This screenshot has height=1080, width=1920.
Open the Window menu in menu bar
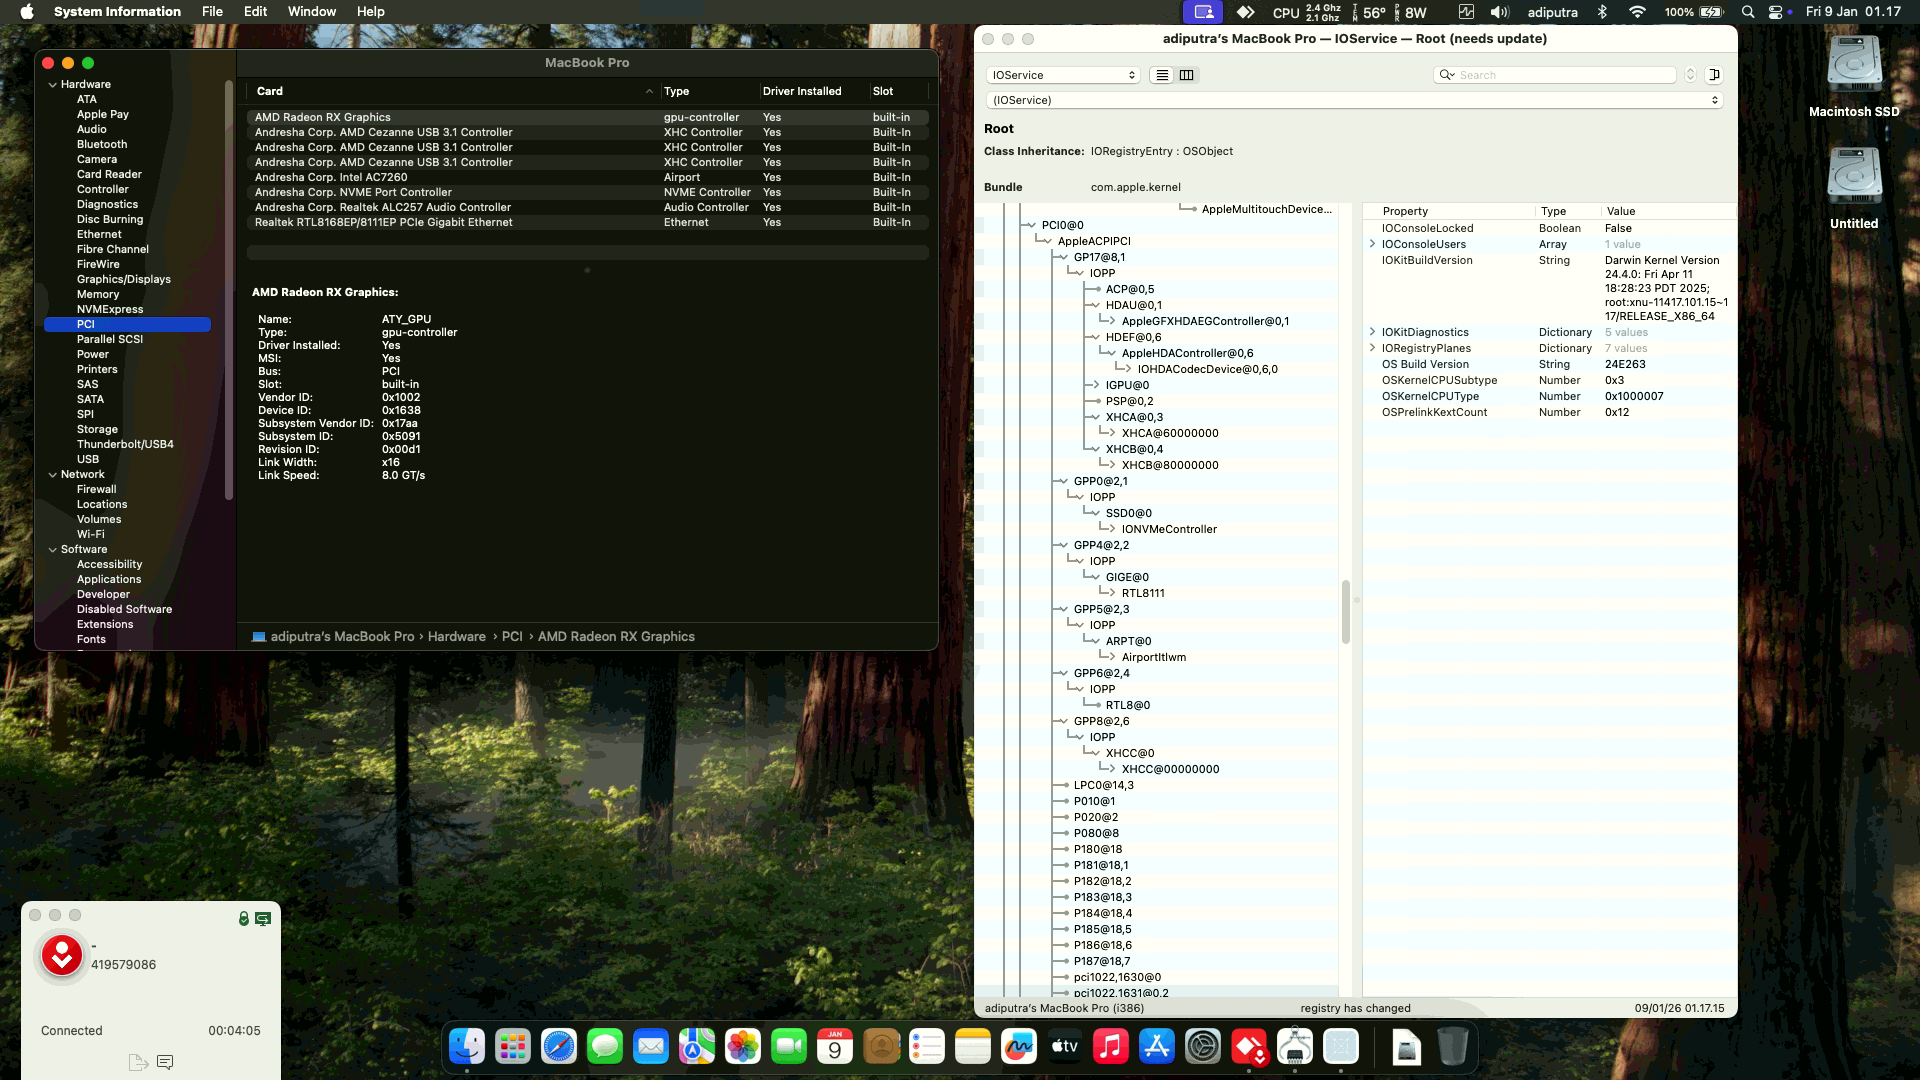[x=311, y=12]
